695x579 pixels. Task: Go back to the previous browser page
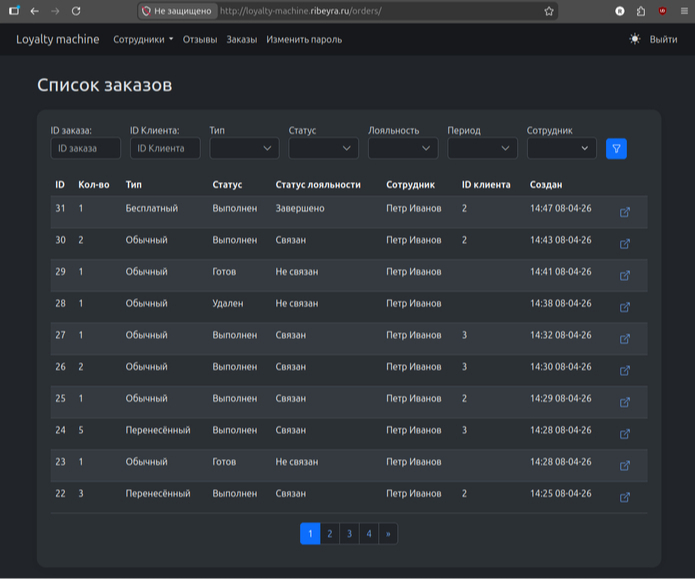click(35, 11)
